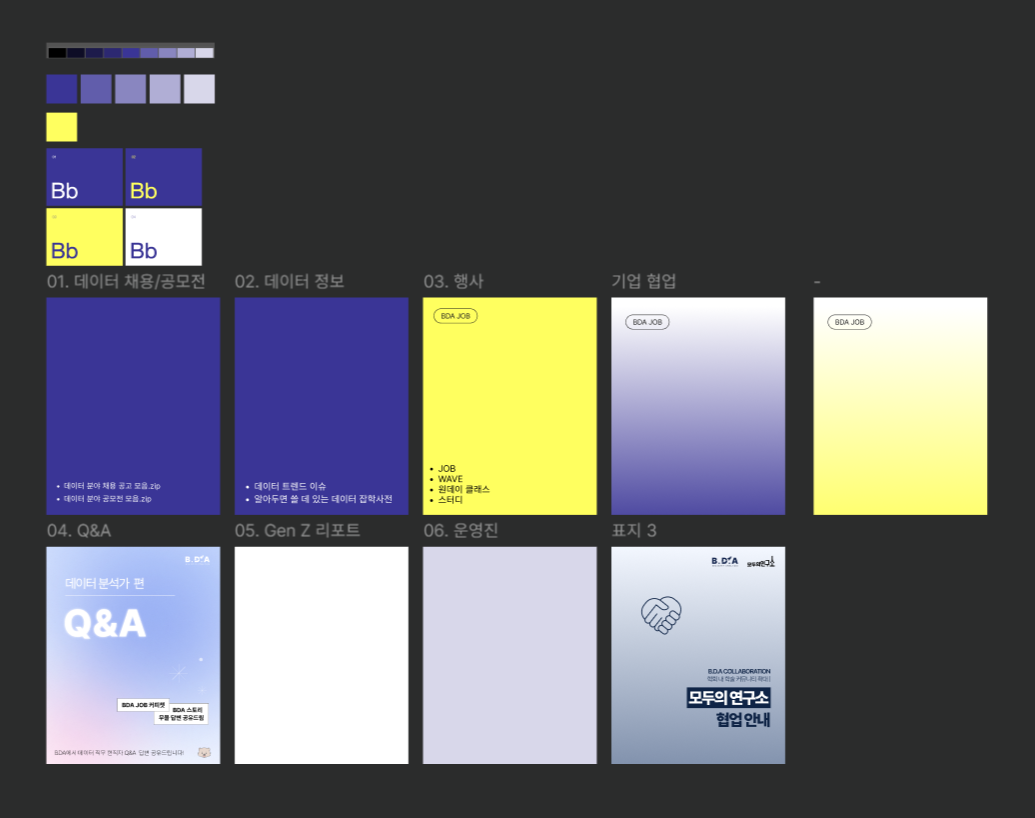Image resolution: width=1035 pixels, height=818 pixels.
Task: Select frame label 03. 행사
Action: [453, 282]
